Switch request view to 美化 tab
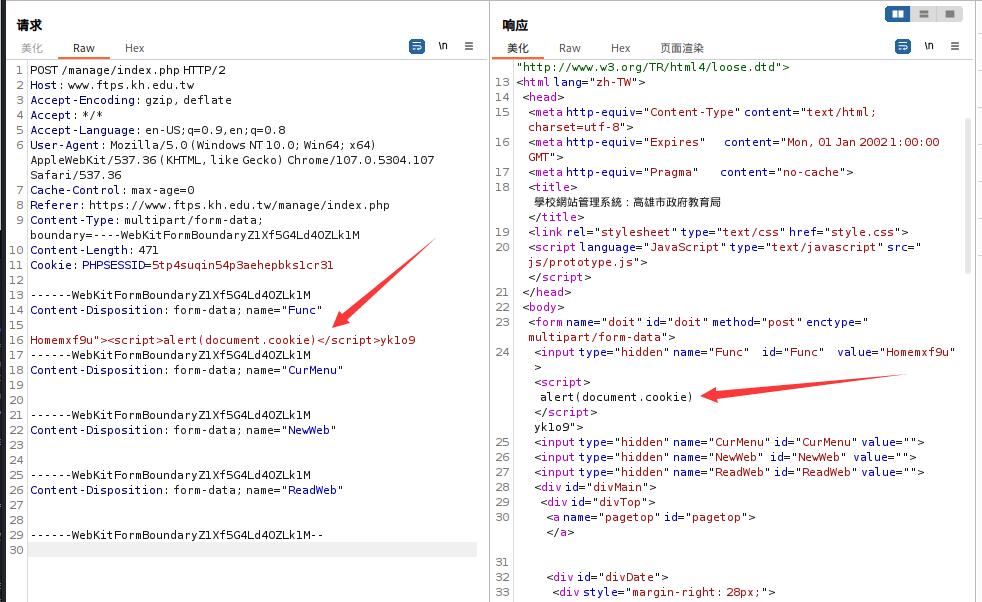This screenshot has height=602, width=982. pyautogui.click(x=32, y=48)
